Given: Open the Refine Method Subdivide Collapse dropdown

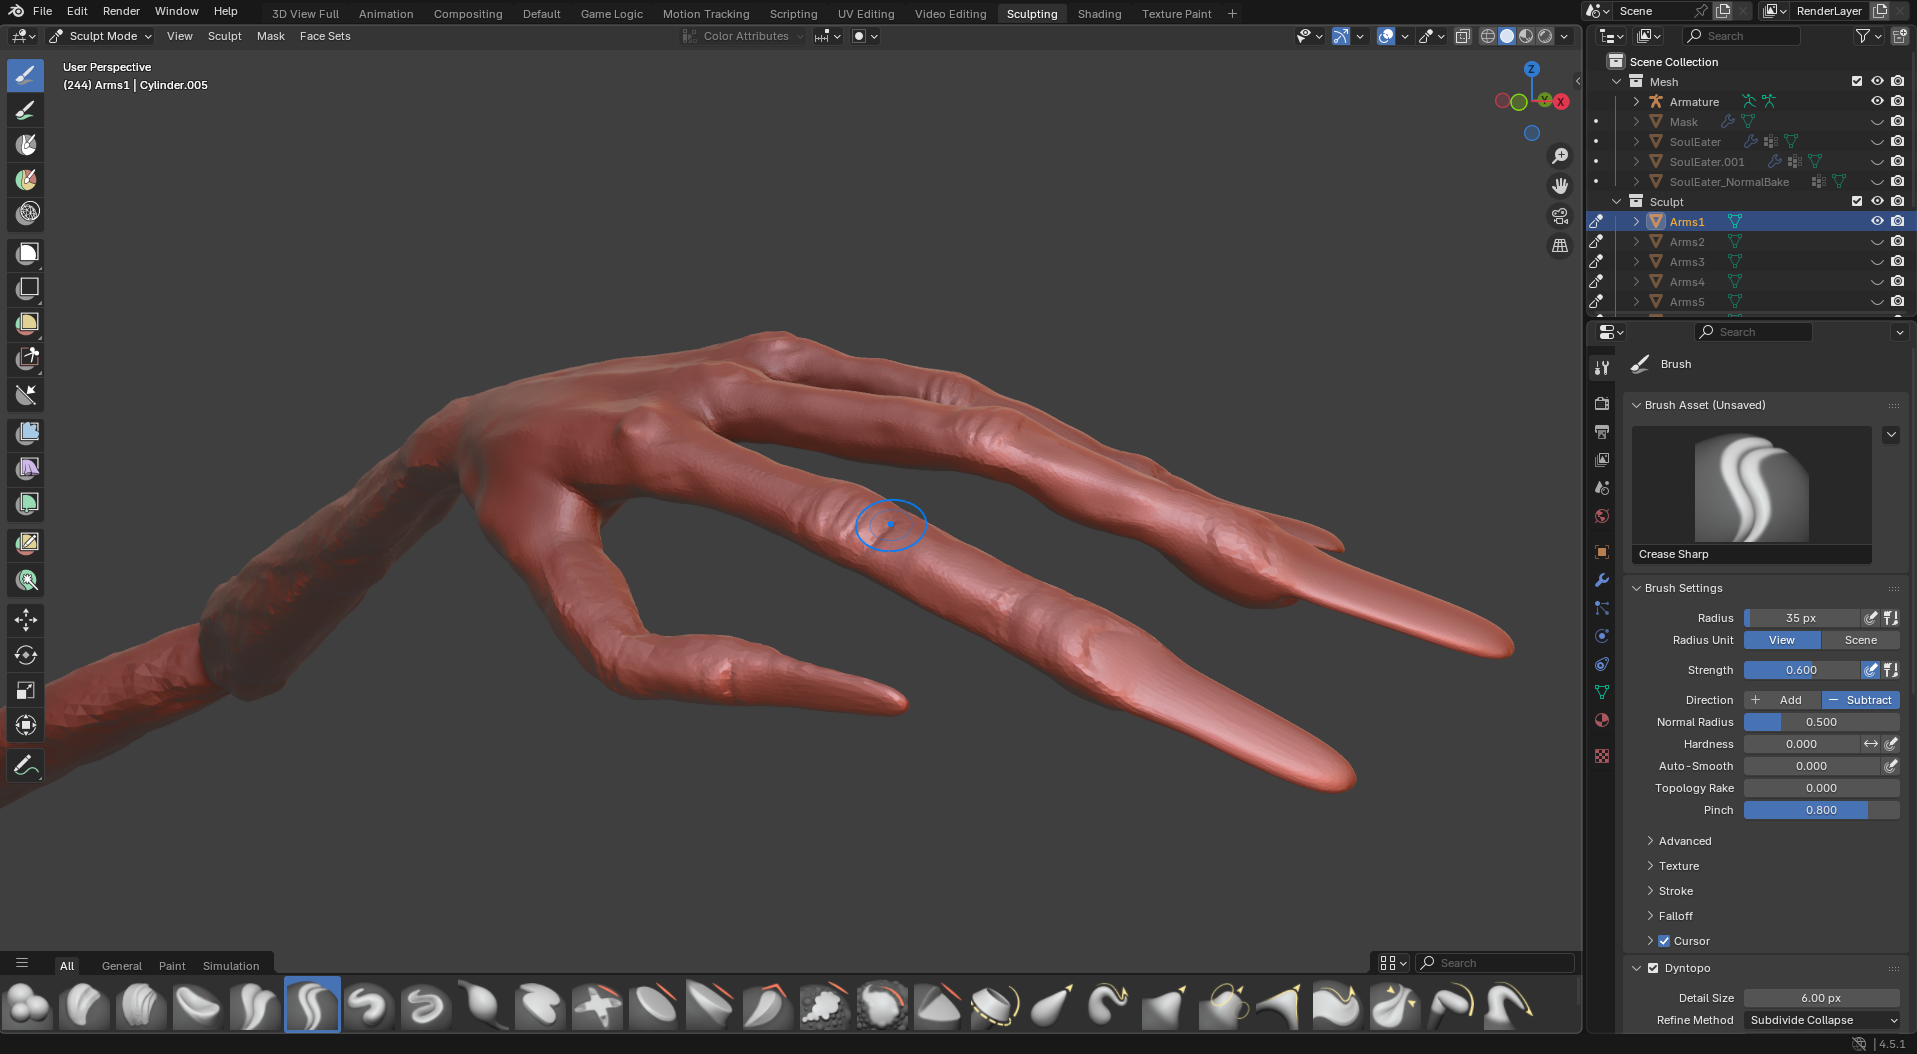Looking at the screenshot, I should click(1822, 1020).
